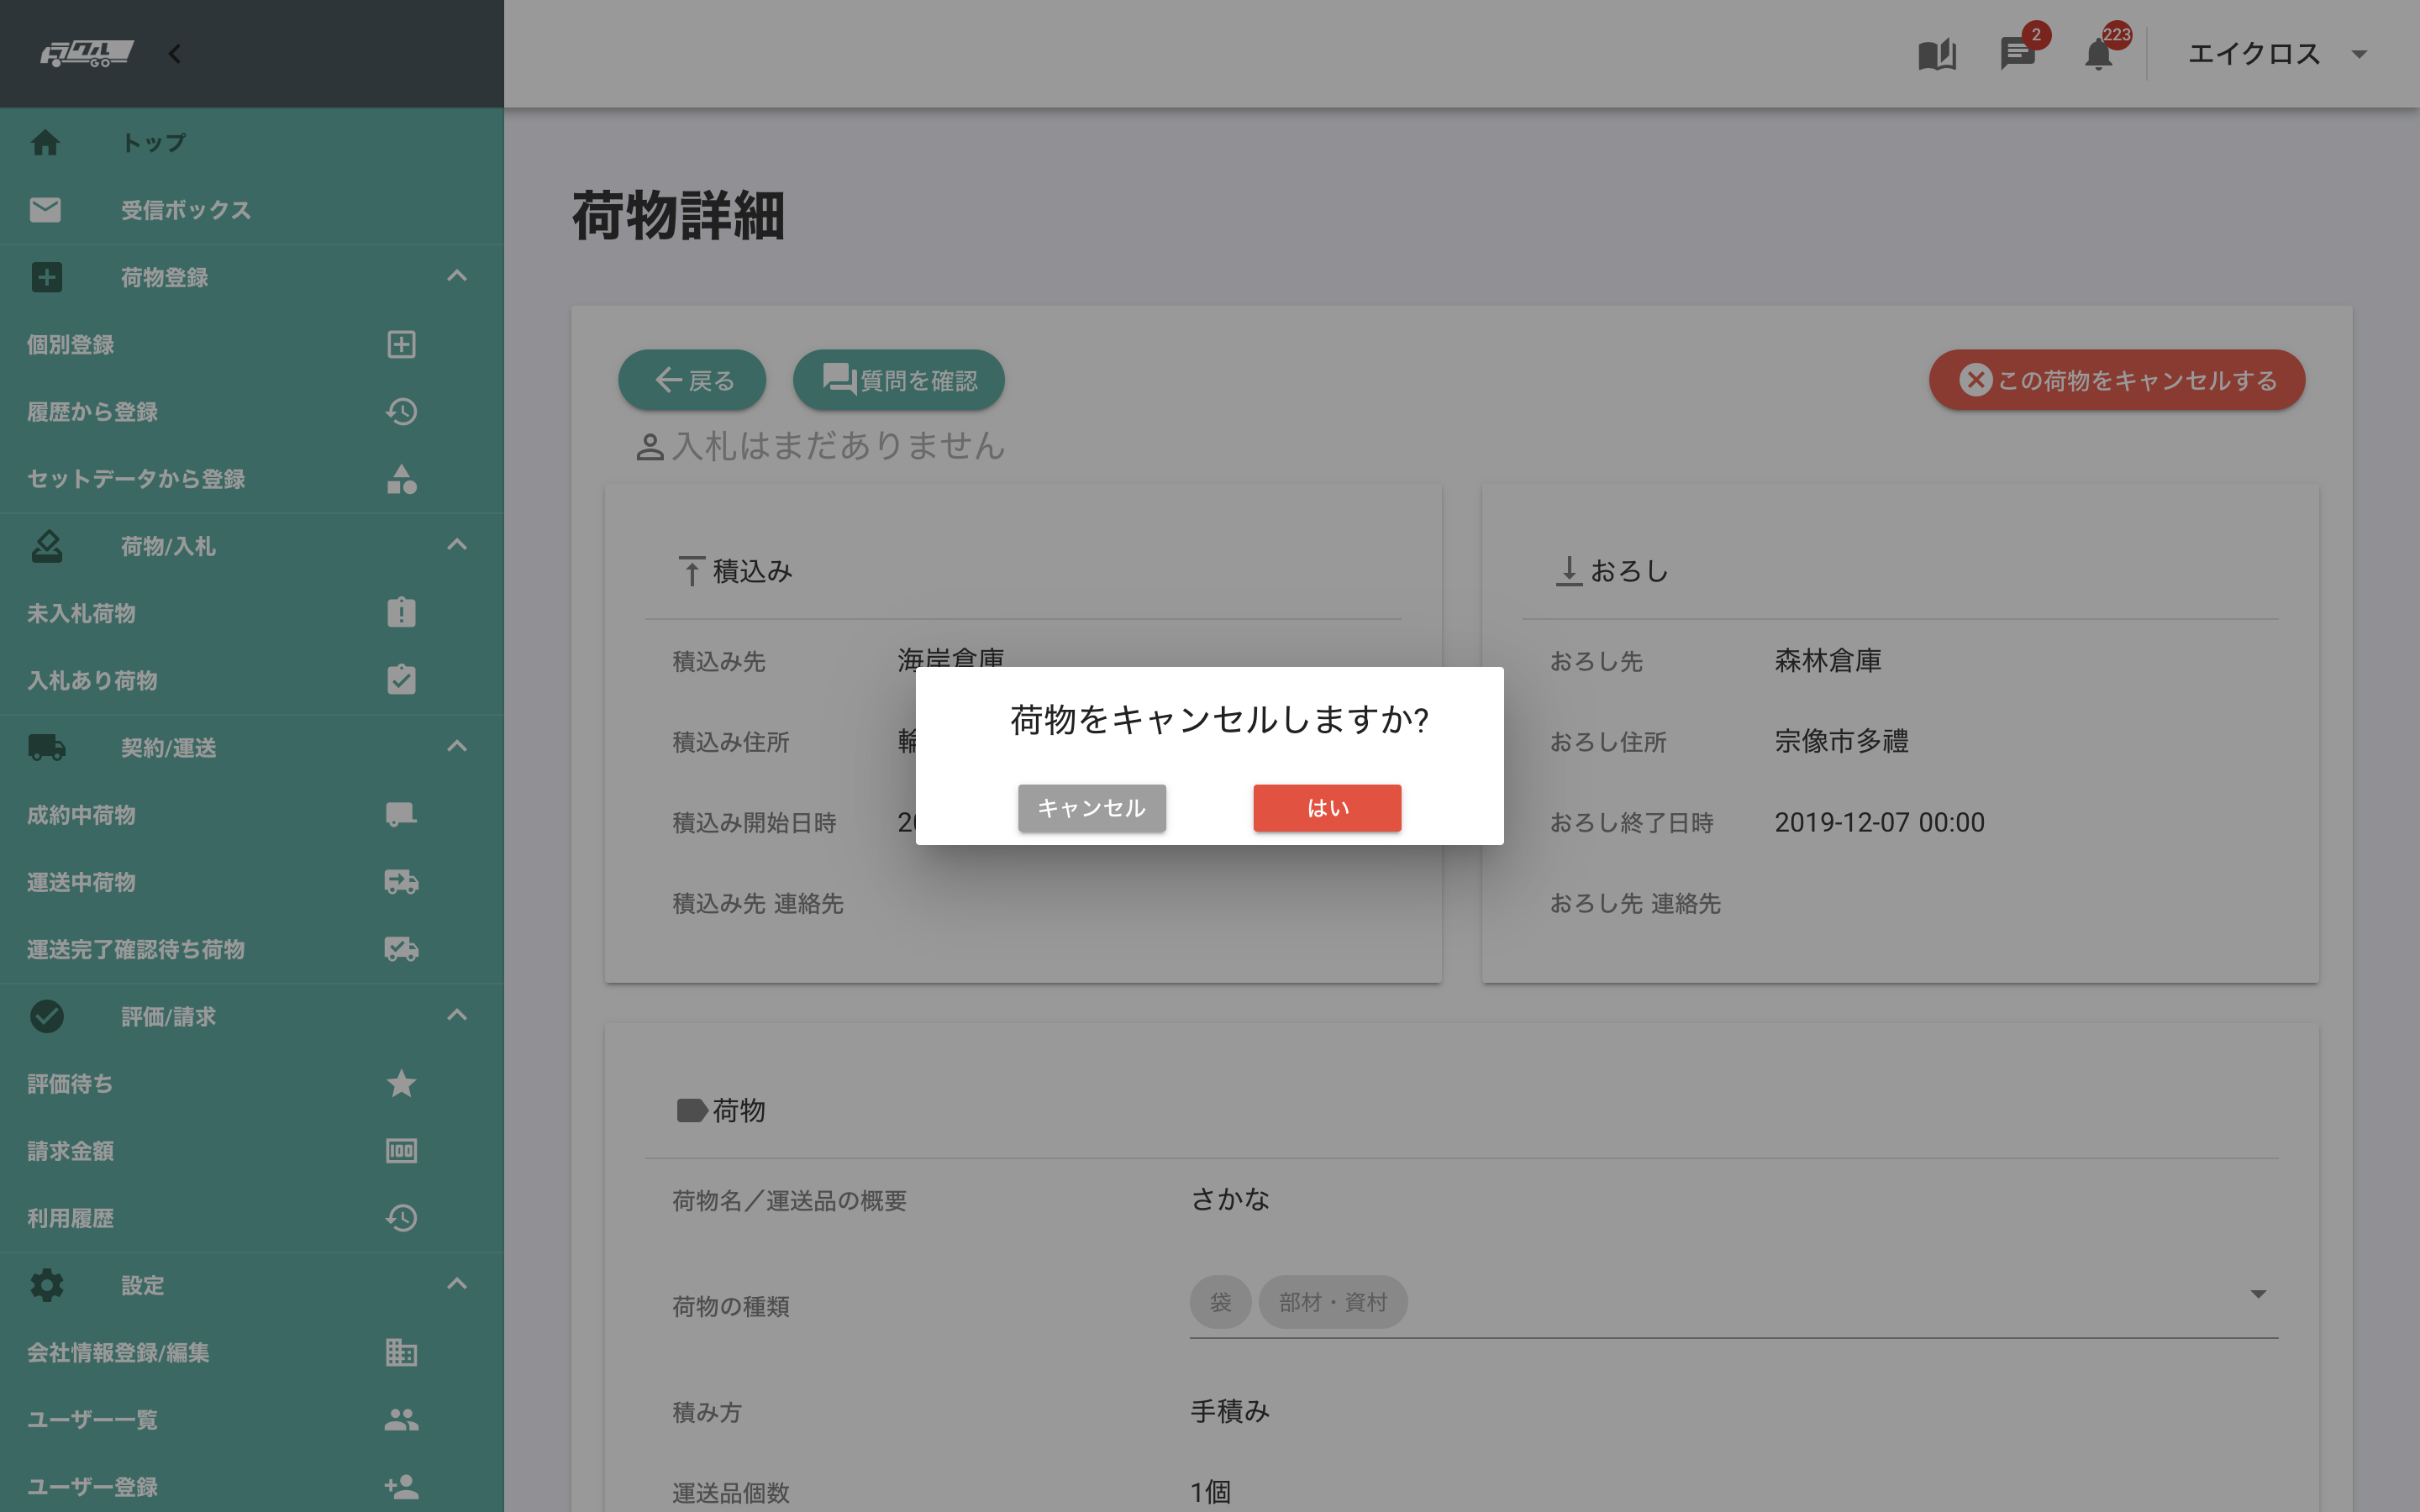Click the 入札はまだありません status text
Image resolution: width=2420 pixels, height=1512 pixels.
tap(838, 445)
